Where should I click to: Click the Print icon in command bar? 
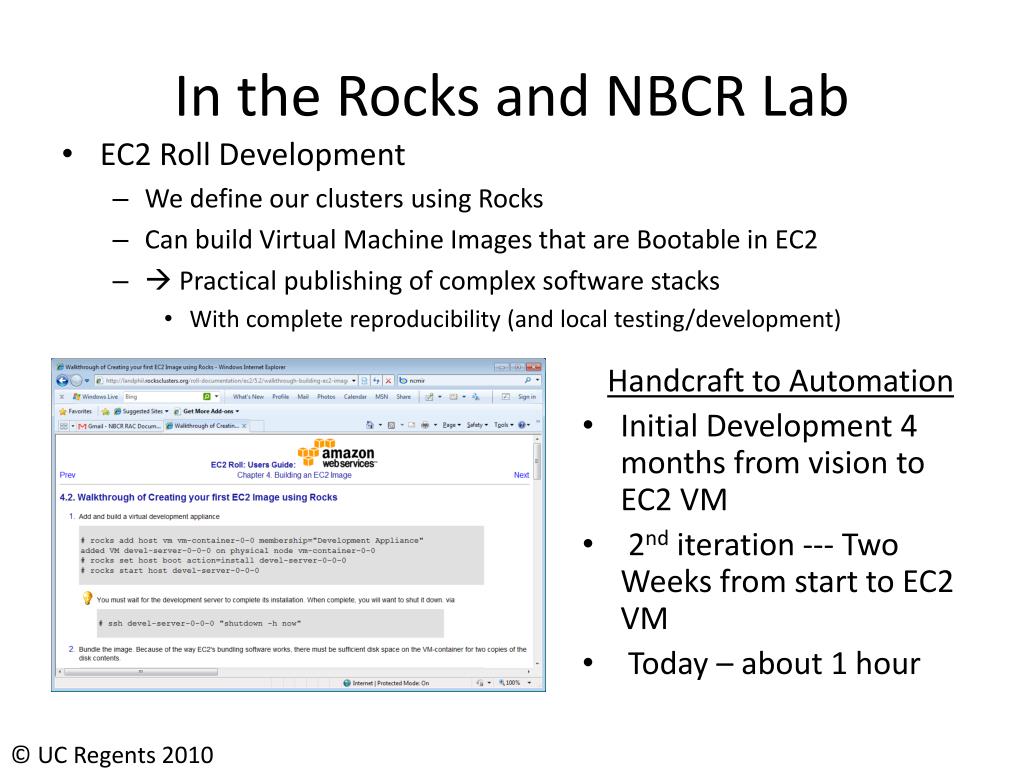click(425, 425)
